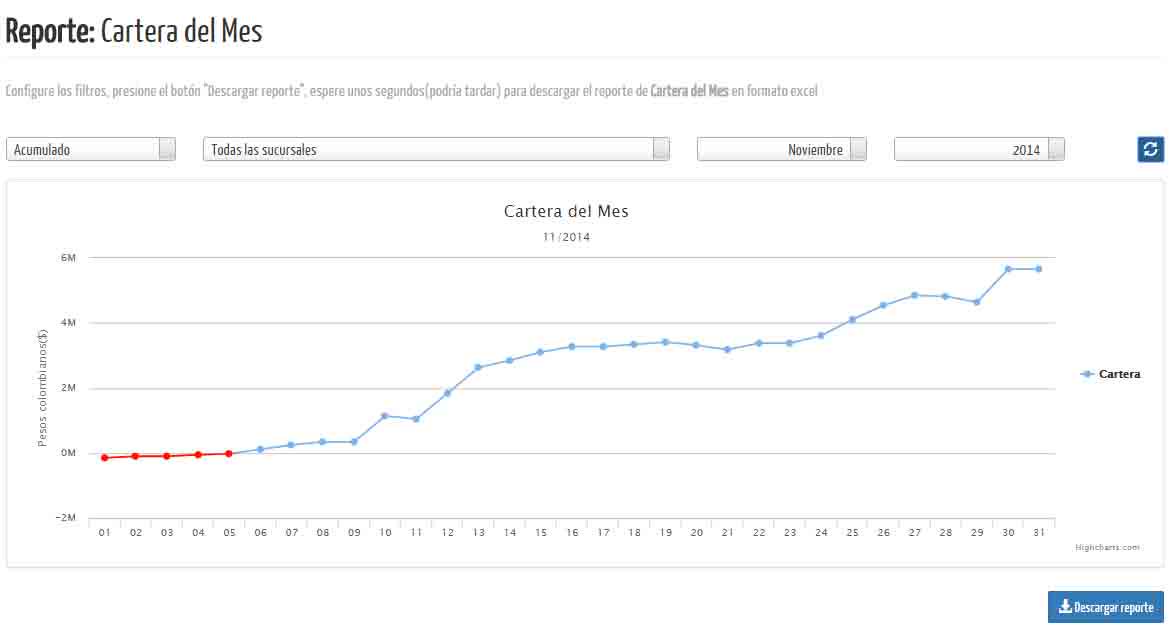This screenshot has height=644, width=1173.
Task: Click the red data point for day 03
Action: coord(167,456)
